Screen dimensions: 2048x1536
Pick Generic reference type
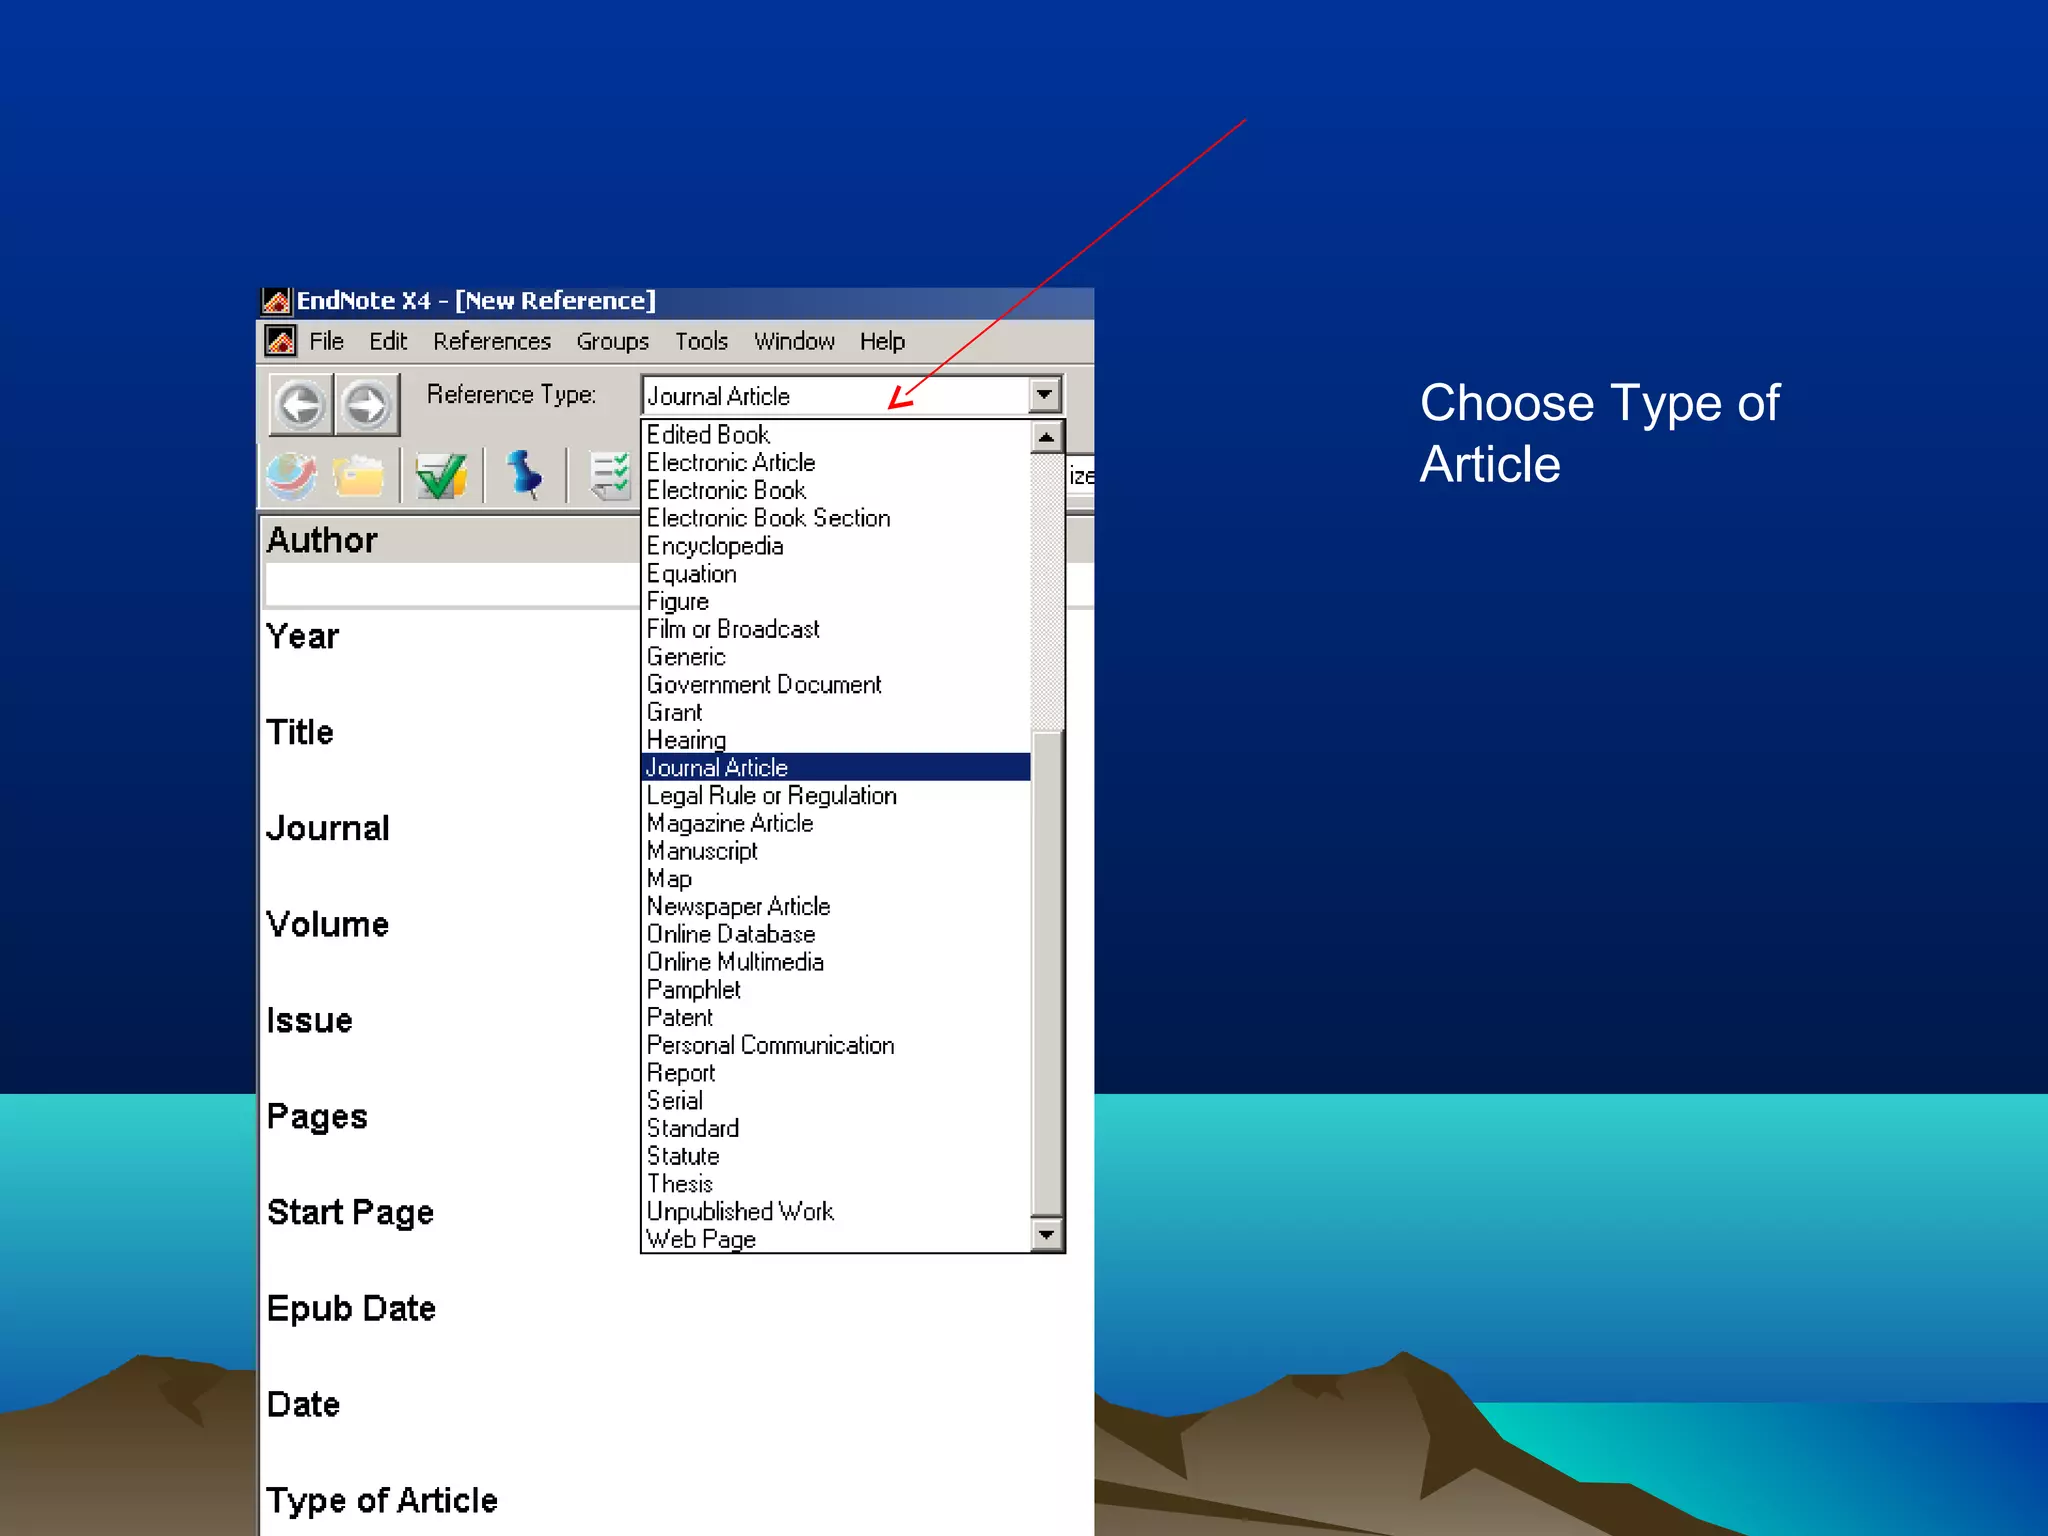pos(835,657)
